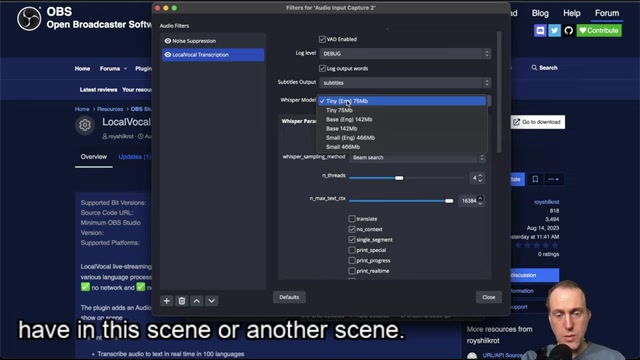Screen dimensions: 640x360
Task: Switch to the Updates (1) tab
Action: 135,157
